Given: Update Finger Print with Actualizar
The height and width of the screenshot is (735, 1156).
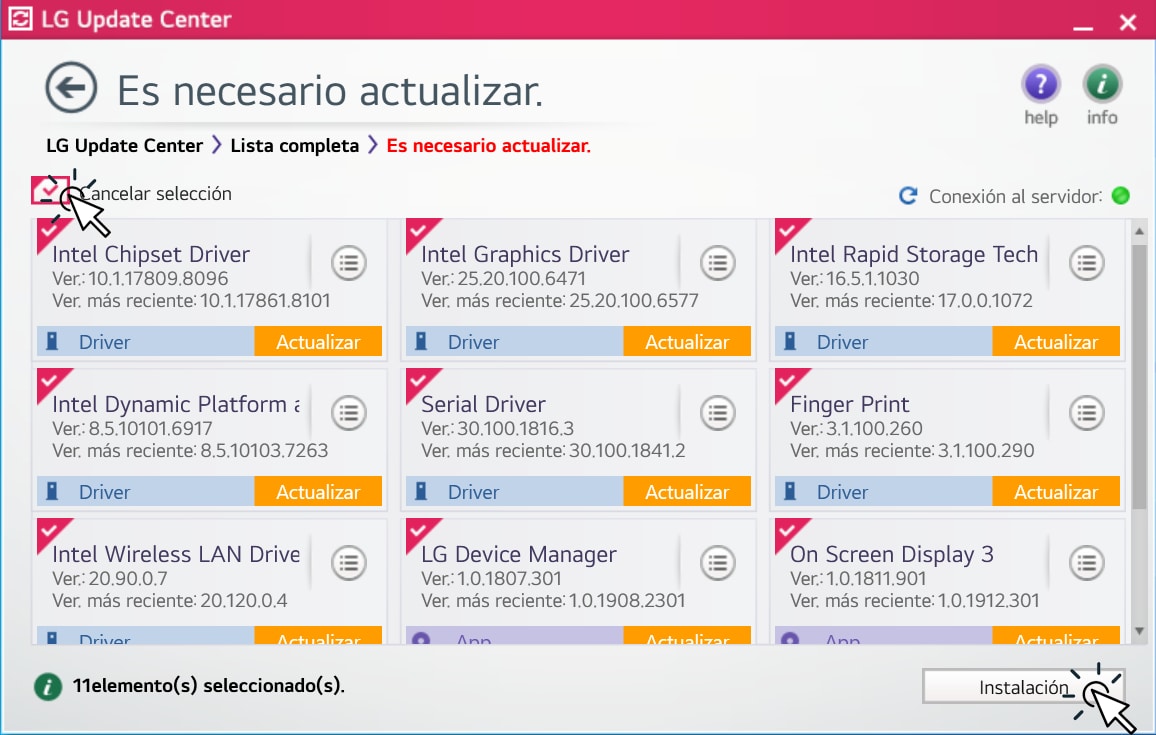Looking at the screenshot, I should 1056,491.
